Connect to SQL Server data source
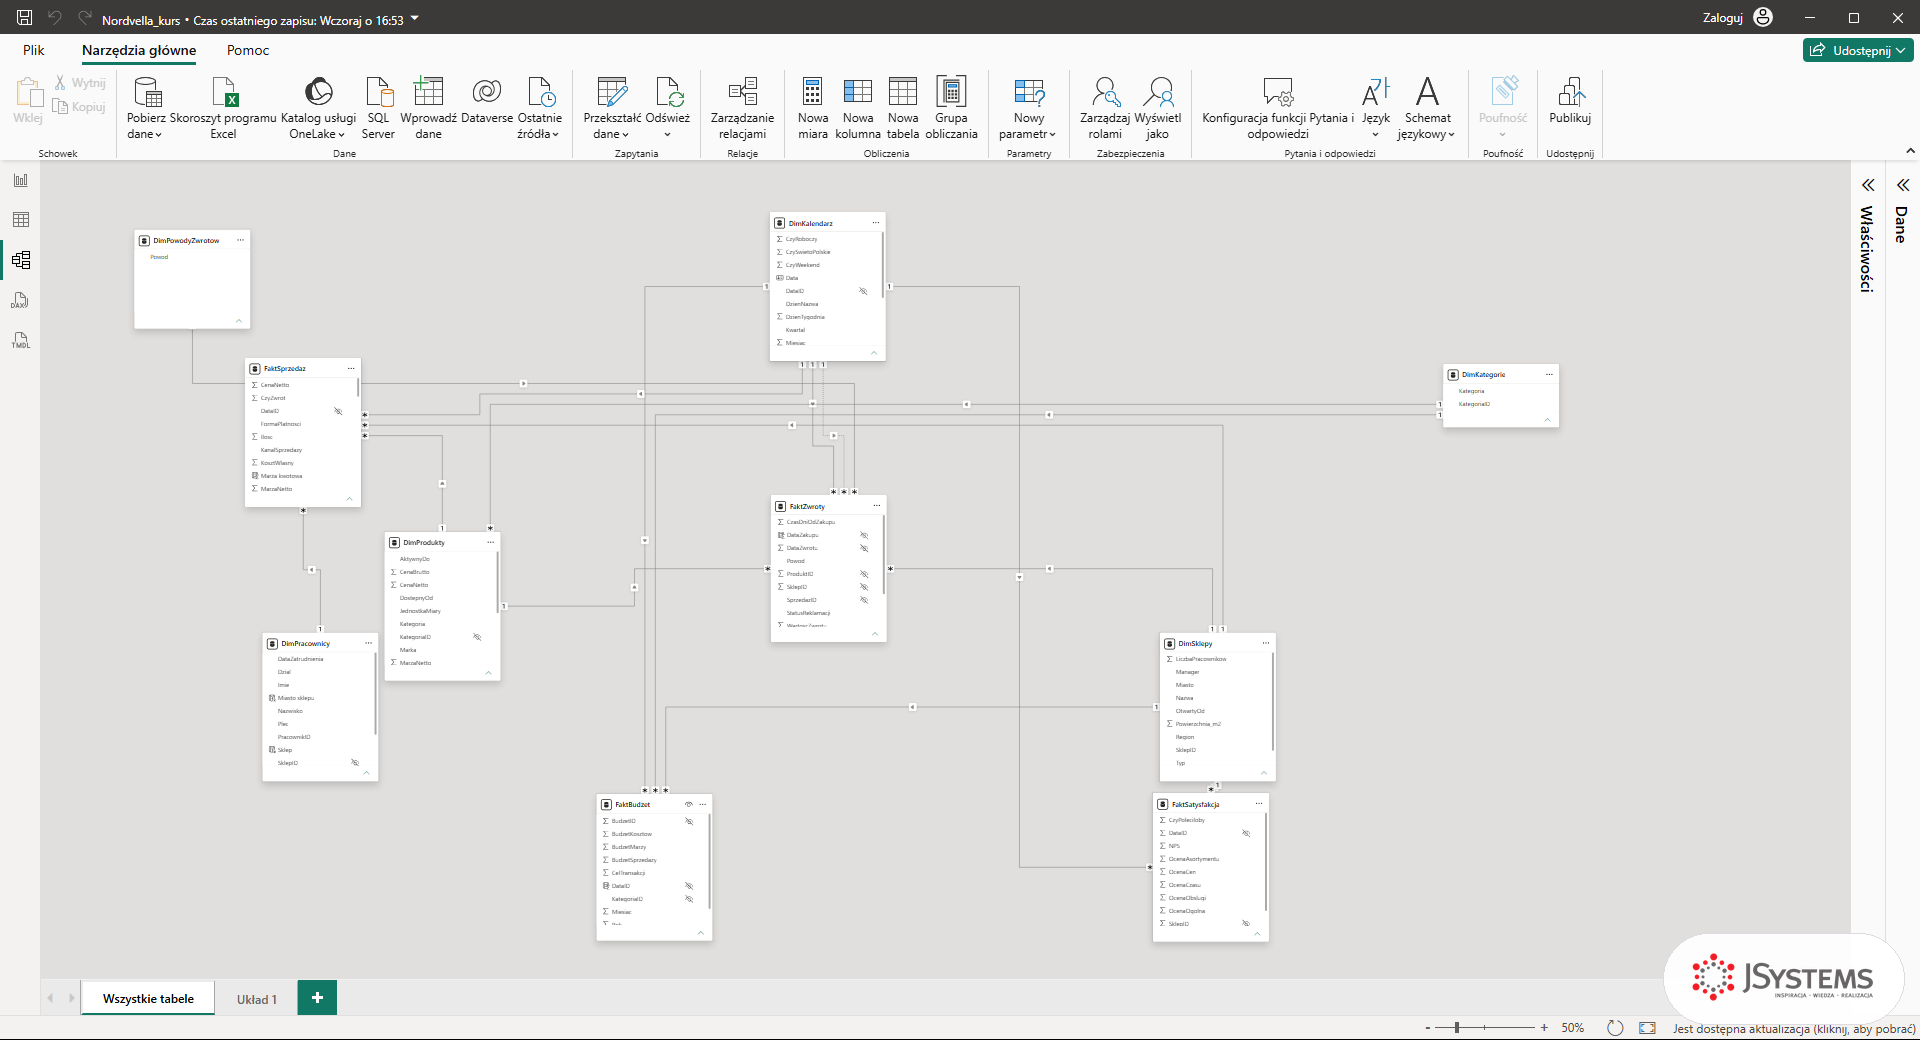The width and height of the screenshot is (1920, 1040). (x=378, y=108)
